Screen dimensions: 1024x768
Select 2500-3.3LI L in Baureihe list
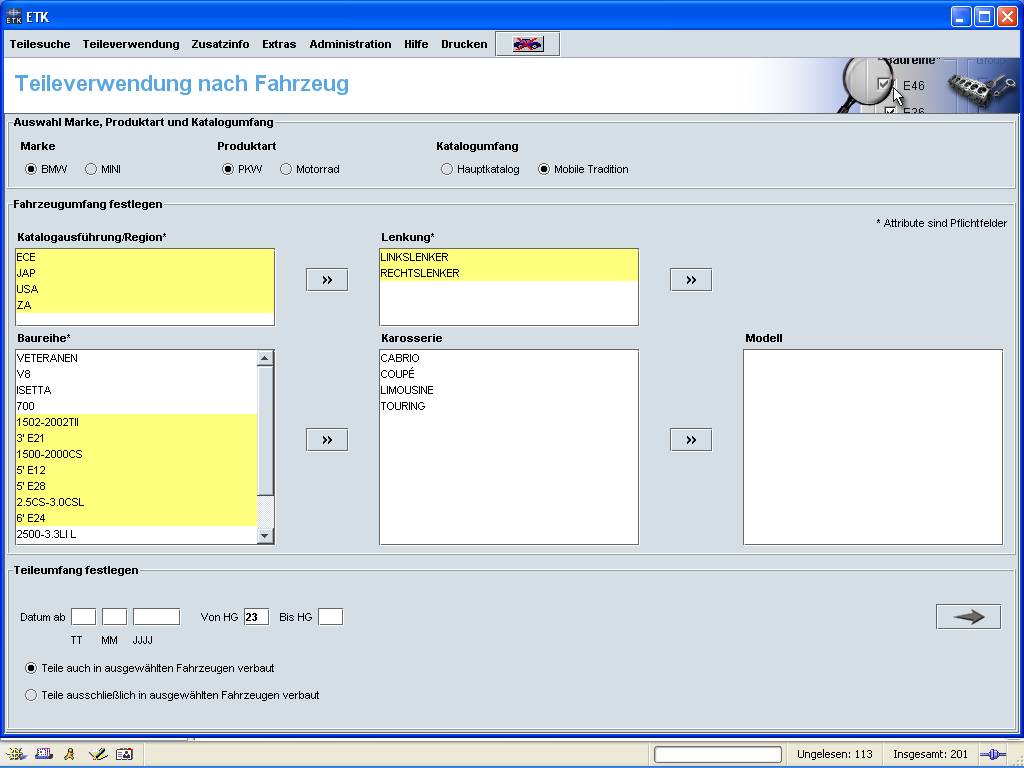click(136, 534)
